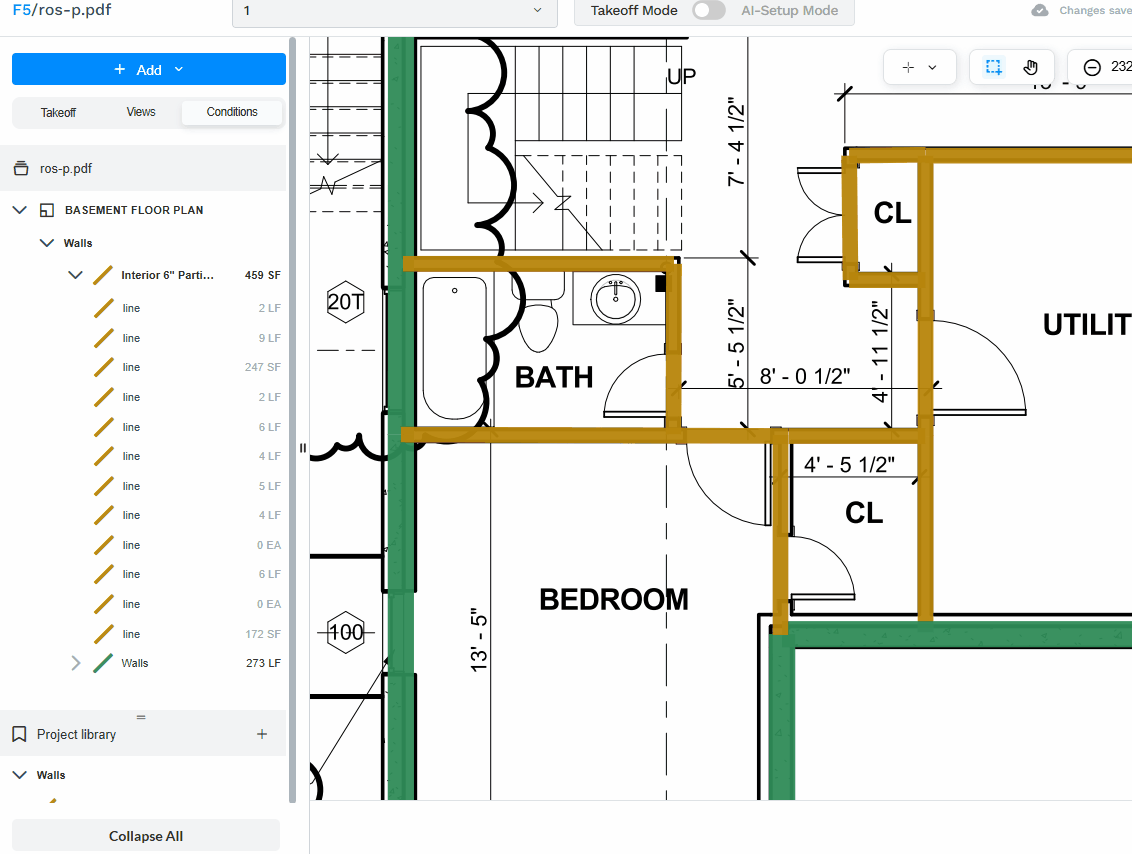Click the zoom out minus icon
Screen dimensions: 1132x854
click(1092, 67)
